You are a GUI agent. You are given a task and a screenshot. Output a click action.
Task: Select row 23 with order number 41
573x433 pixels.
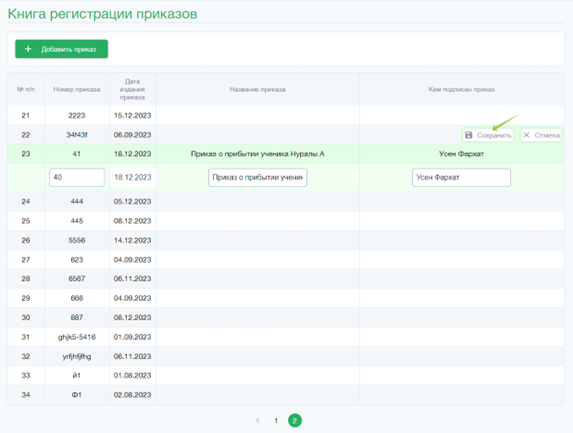coord(286,154)
